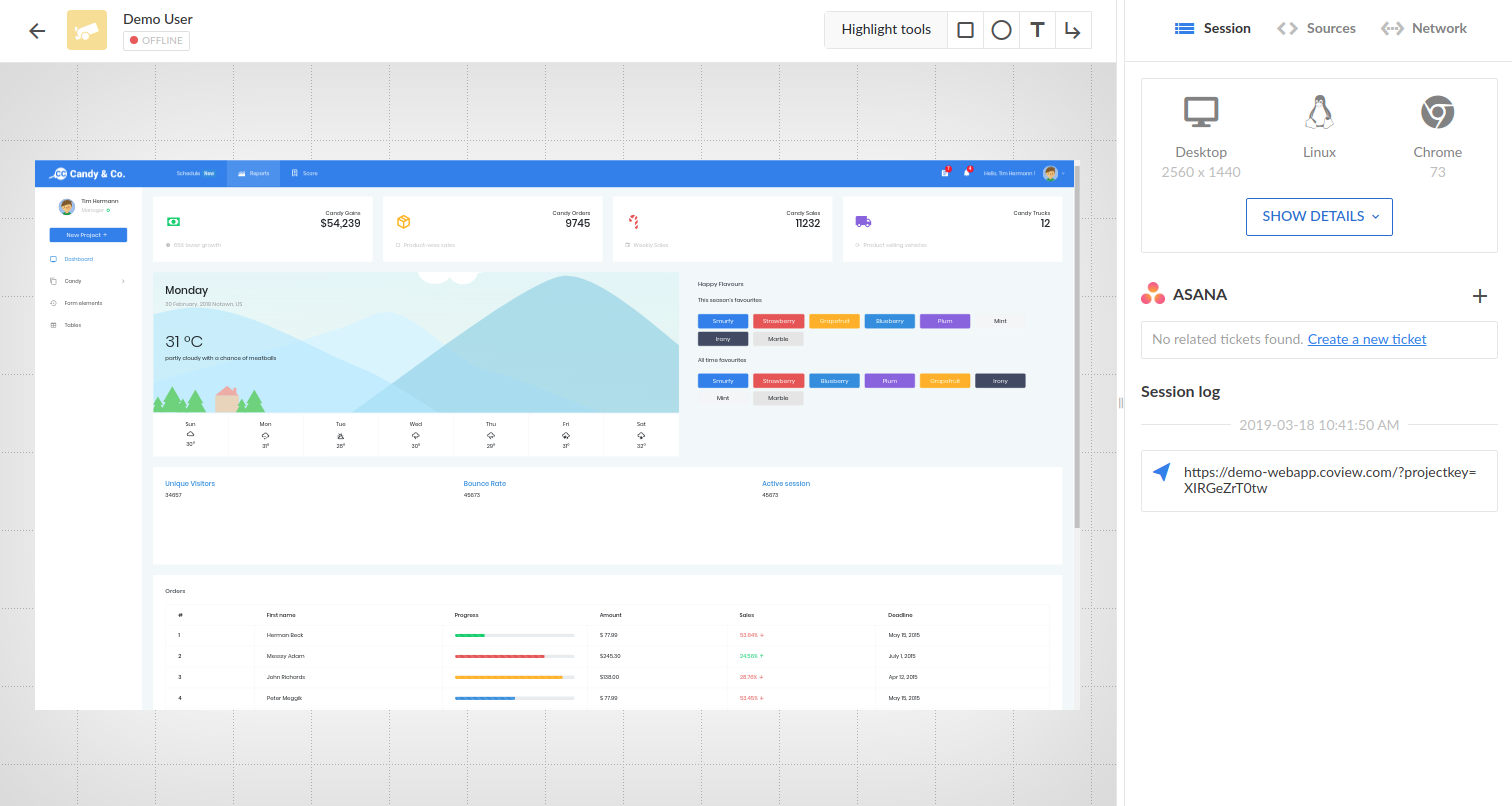Open the Schedule nav item
The image size is (1512, 806).
click(195, 173)
